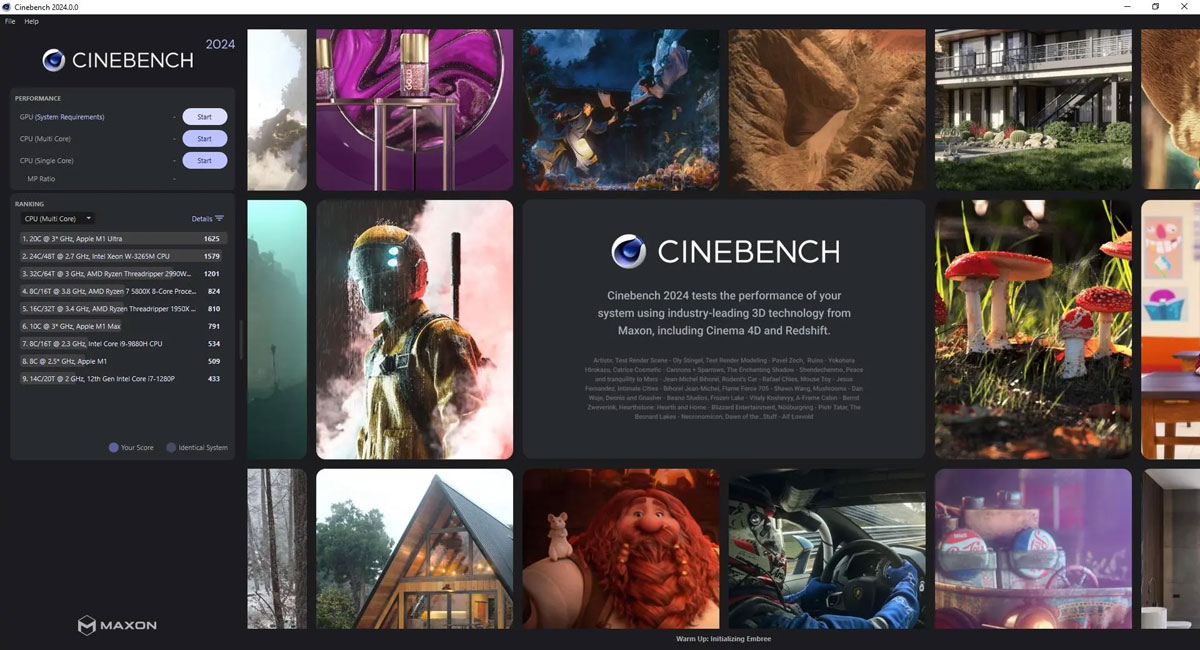The height and width of the screenshot is (650, 1200).
Task: Click the ranking list scrollbar
Action: click(x=241, y=340)
